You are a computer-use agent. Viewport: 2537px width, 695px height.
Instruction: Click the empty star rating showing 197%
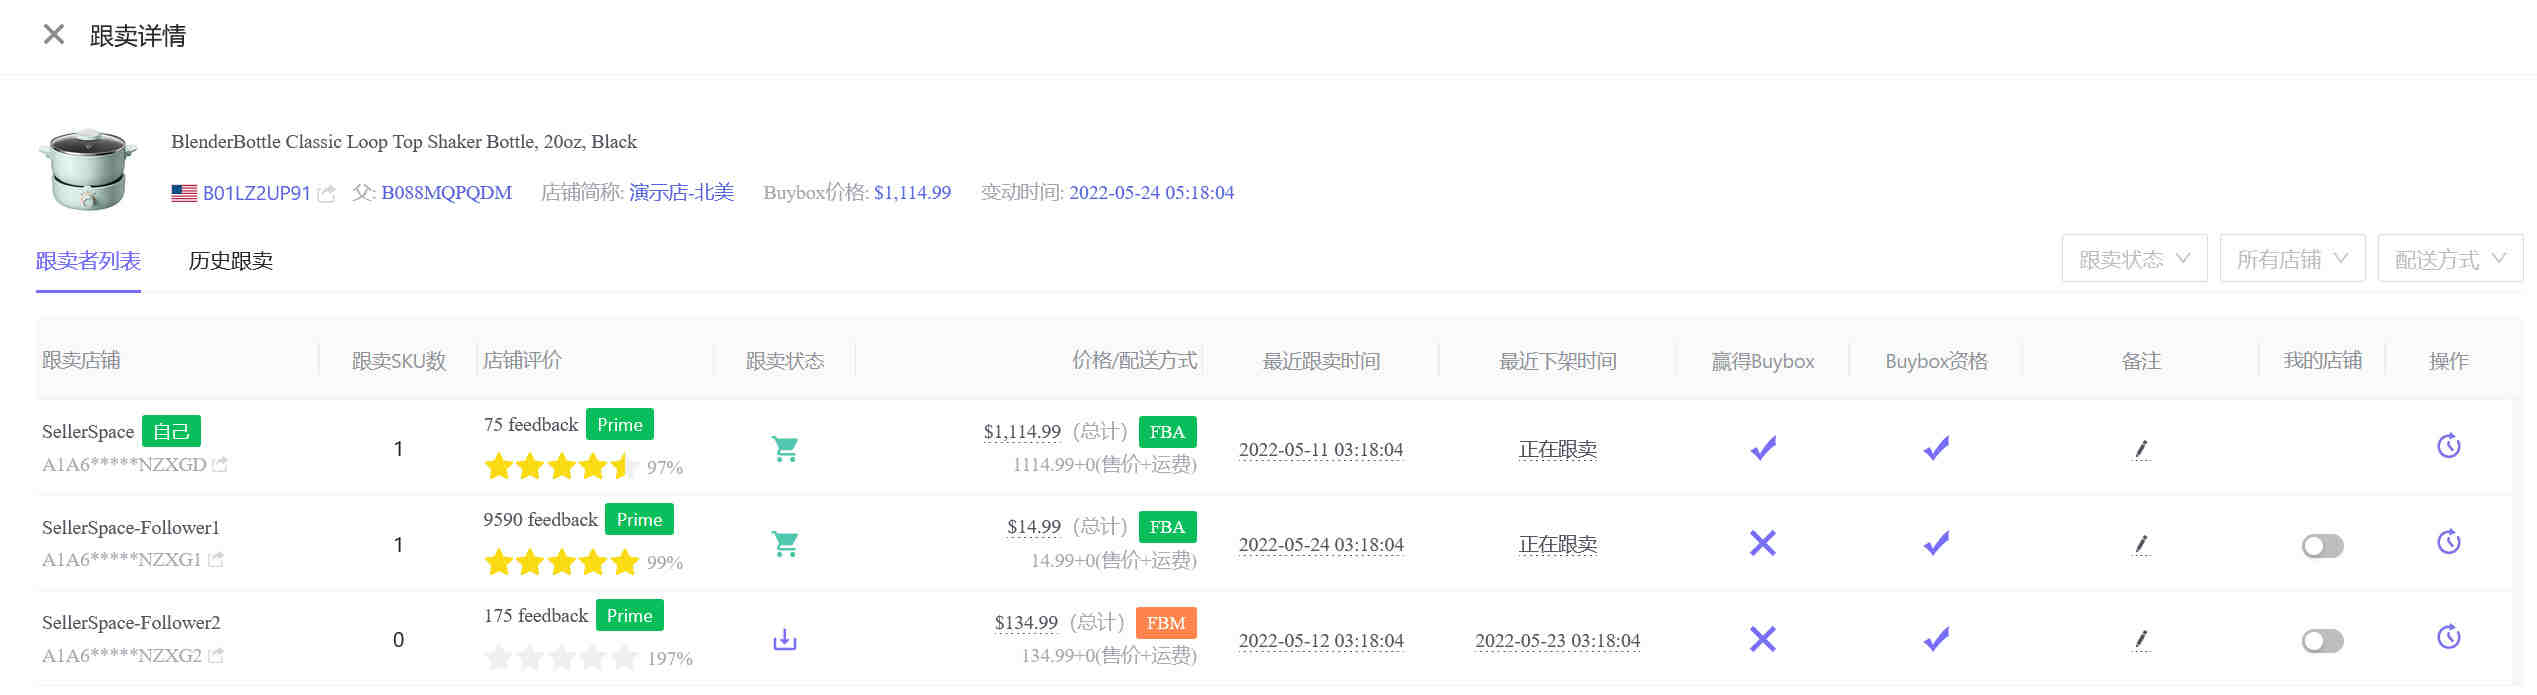point(561,657)
